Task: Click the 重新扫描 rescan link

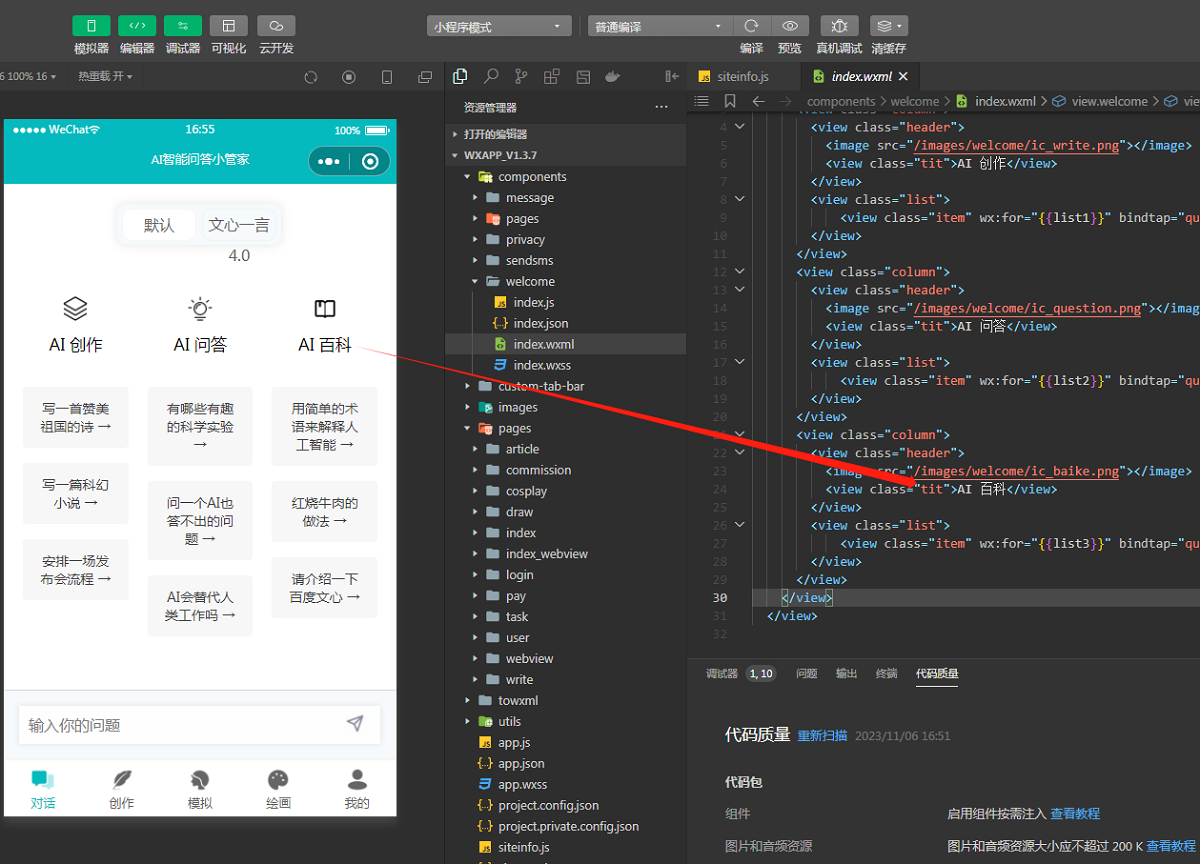Action: [822, 736]
